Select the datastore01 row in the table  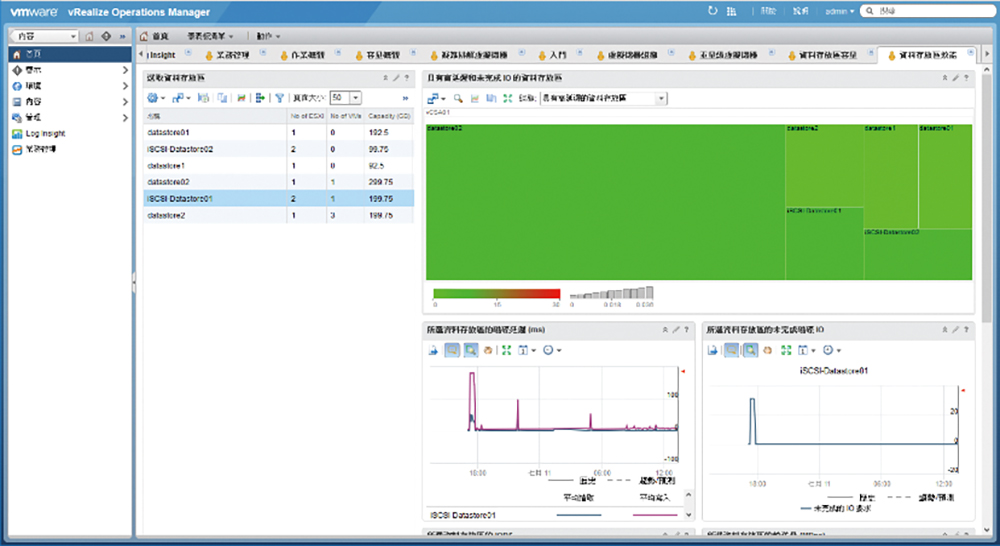(x=279, y=133)
